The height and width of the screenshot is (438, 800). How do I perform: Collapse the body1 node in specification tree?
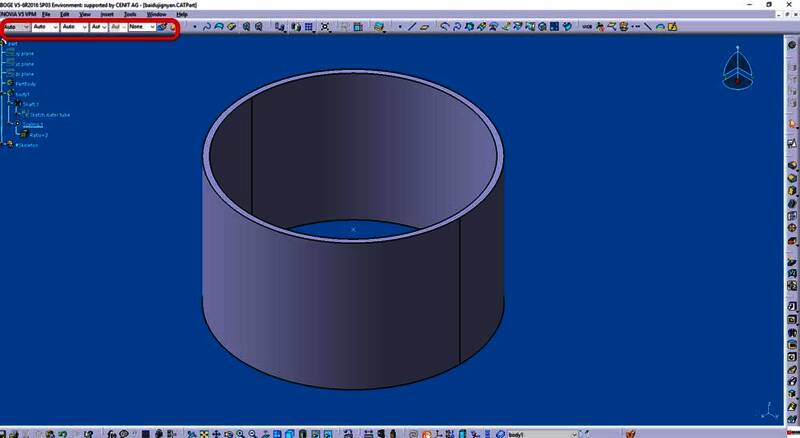click(6, 94)
